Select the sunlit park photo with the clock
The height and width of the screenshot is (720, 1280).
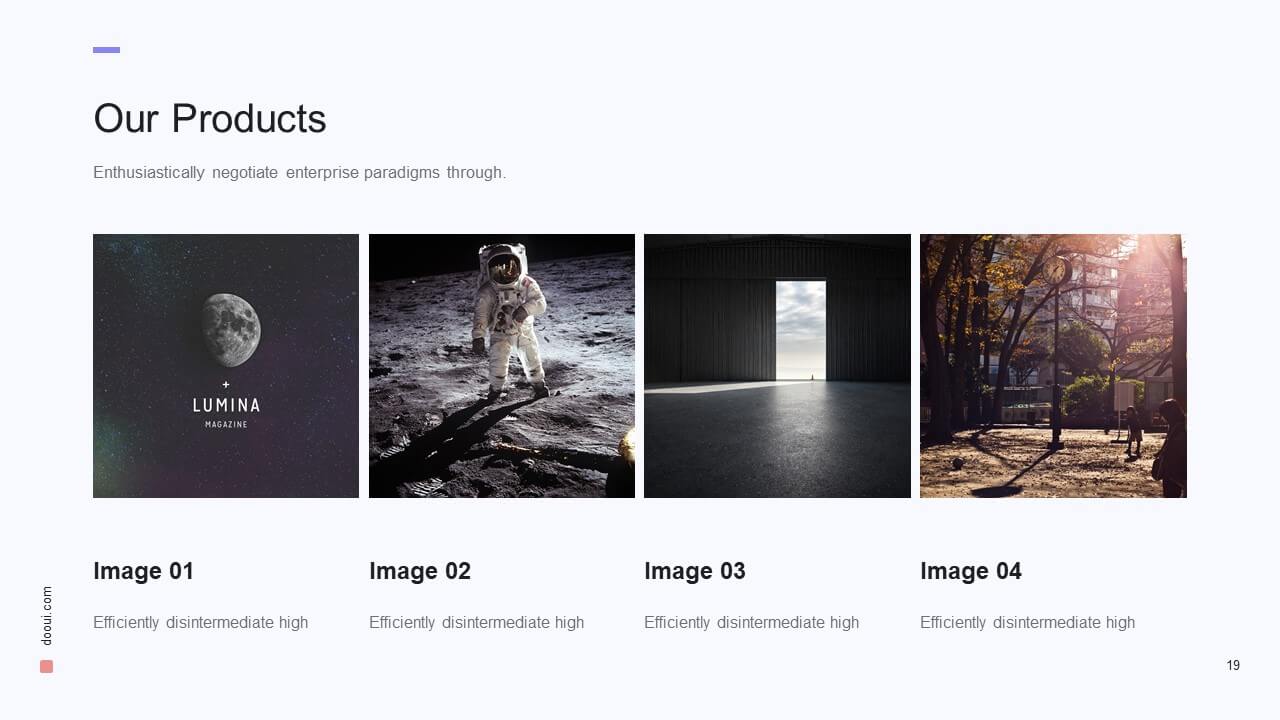(1052, 366)
